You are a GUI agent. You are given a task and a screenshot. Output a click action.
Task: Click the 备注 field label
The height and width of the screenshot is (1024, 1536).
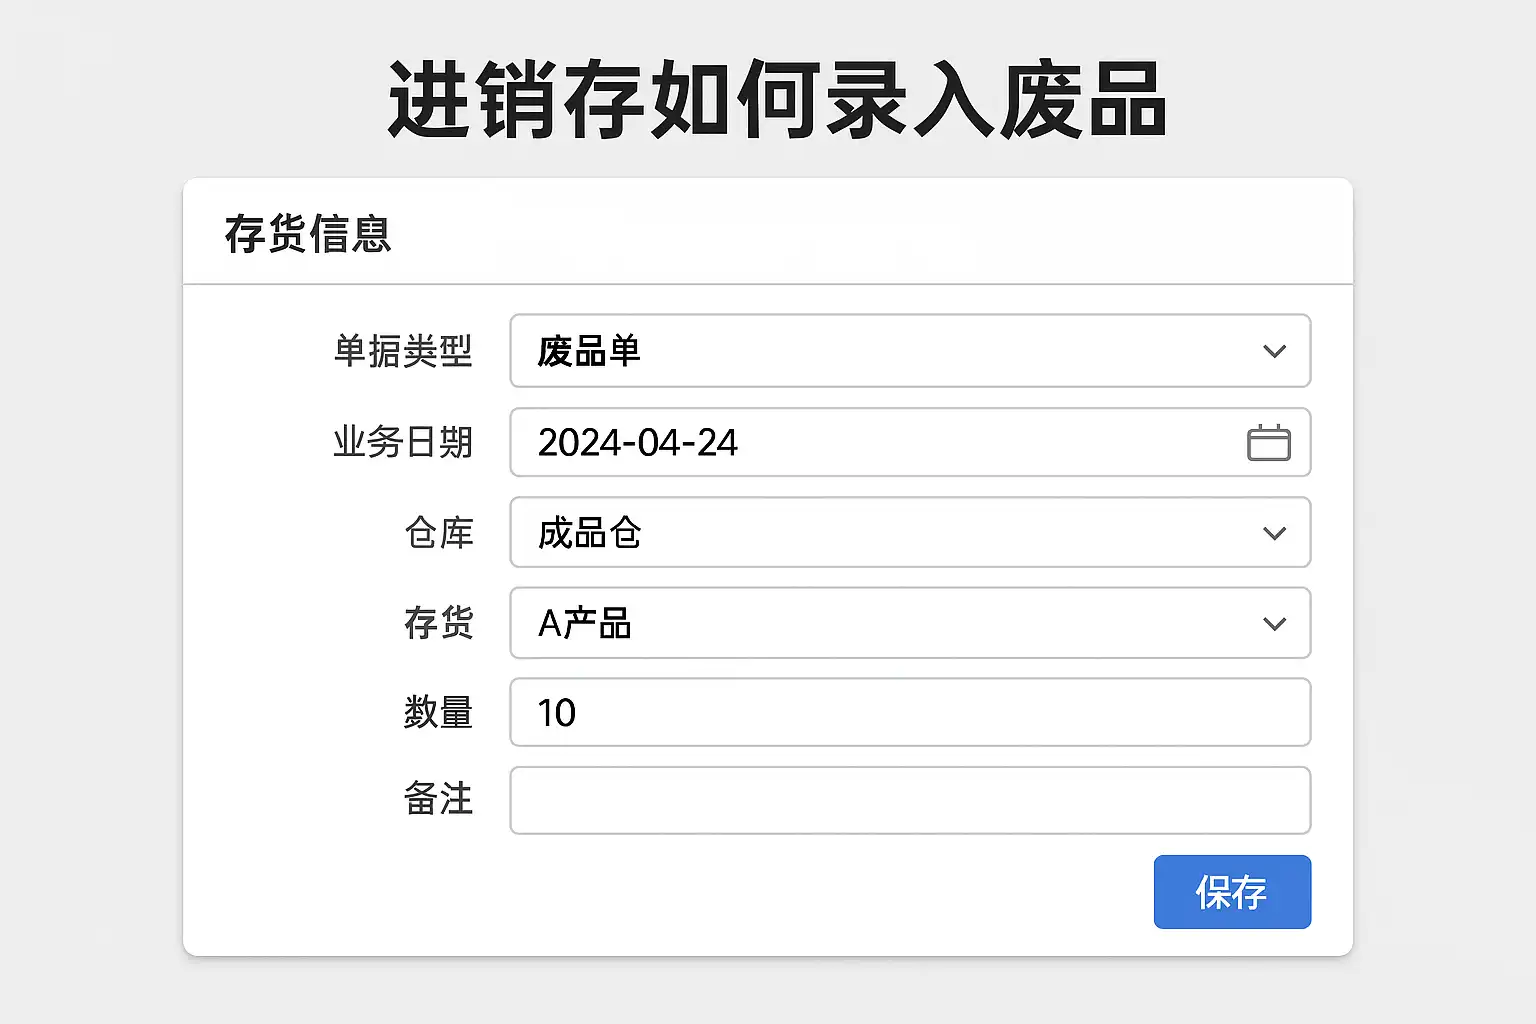click(438, 799)
